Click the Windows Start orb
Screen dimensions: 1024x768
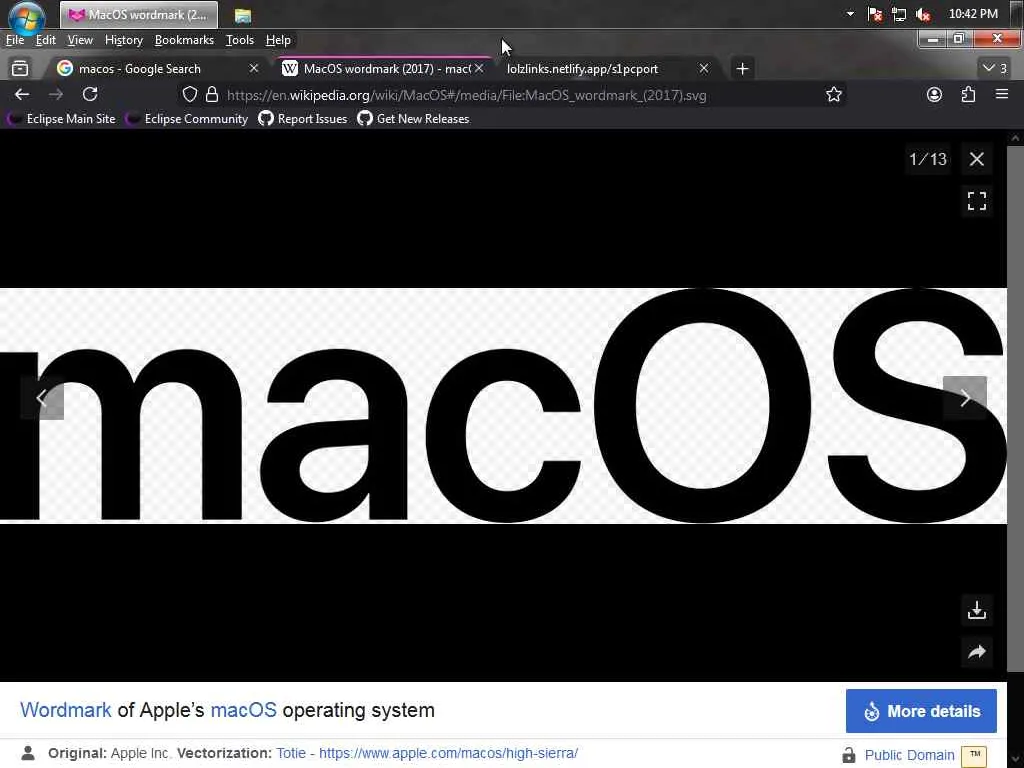27,16
